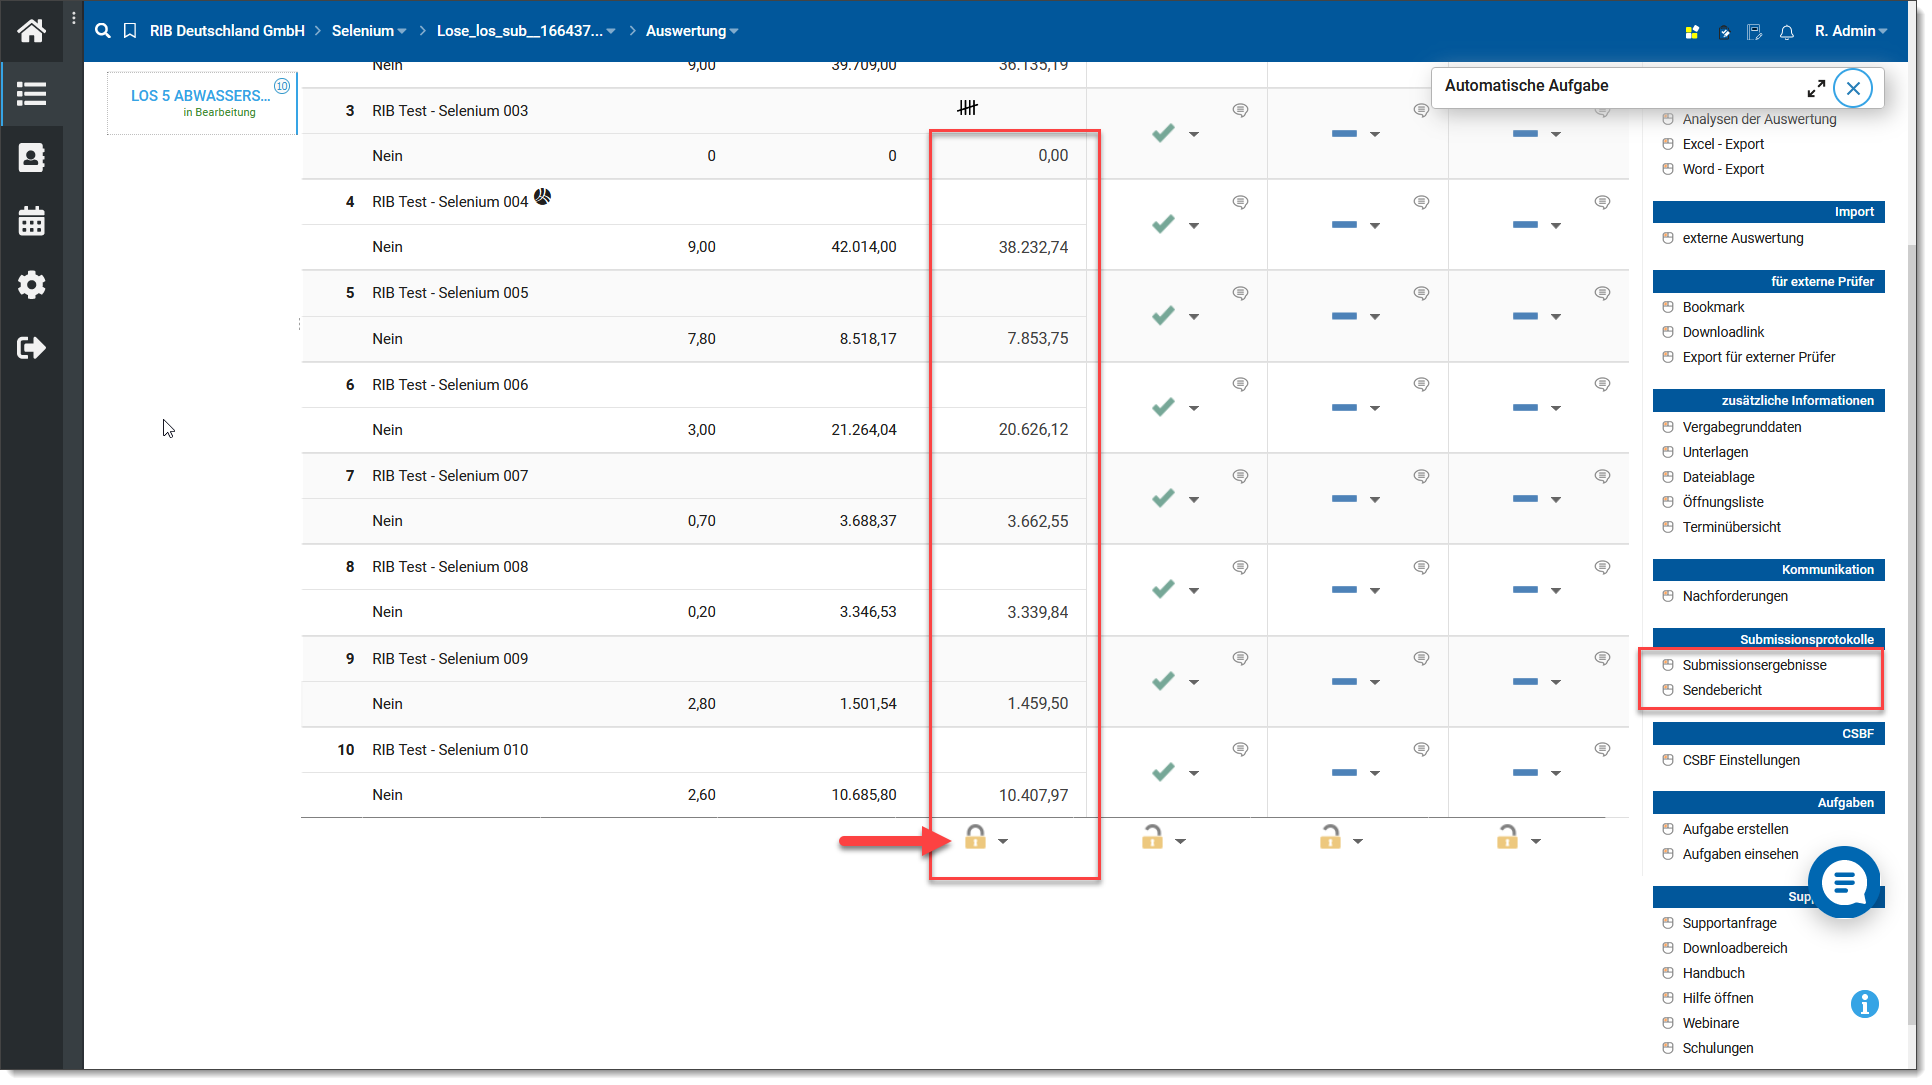Open the home page icon
This screenshot has height=1085, width=1932.
coord(31,31)
